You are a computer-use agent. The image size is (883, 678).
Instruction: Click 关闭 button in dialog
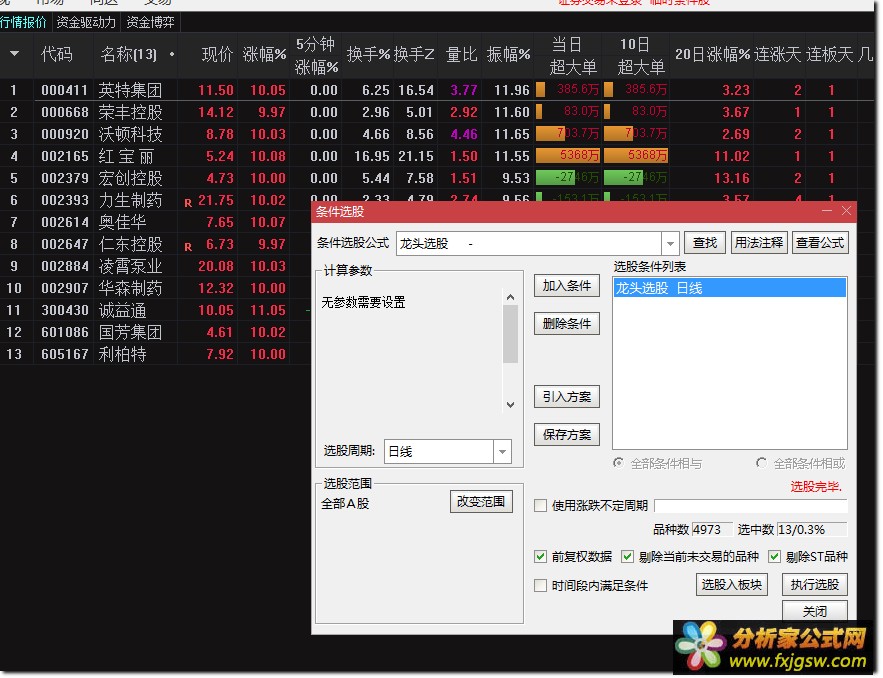[x=814, y=611]
